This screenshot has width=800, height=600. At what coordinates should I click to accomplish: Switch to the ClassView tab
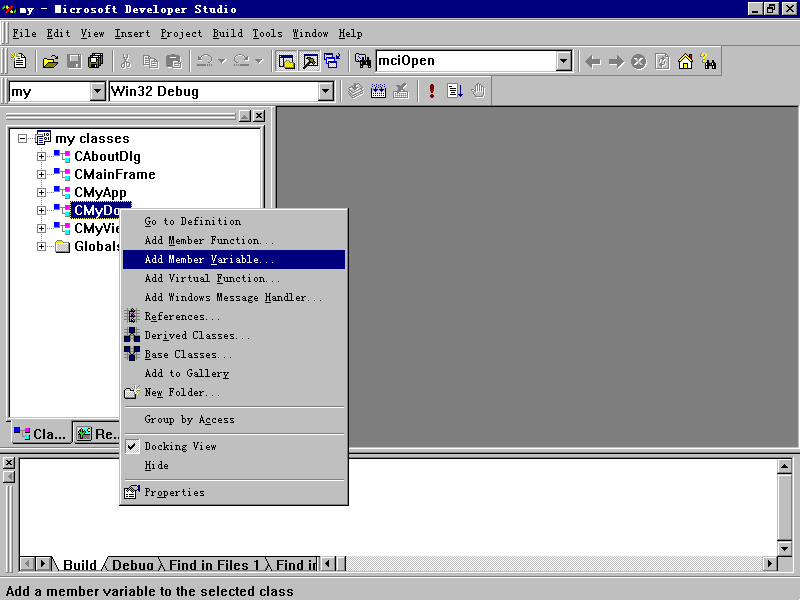pyautogui.click(x=41, y=434)
